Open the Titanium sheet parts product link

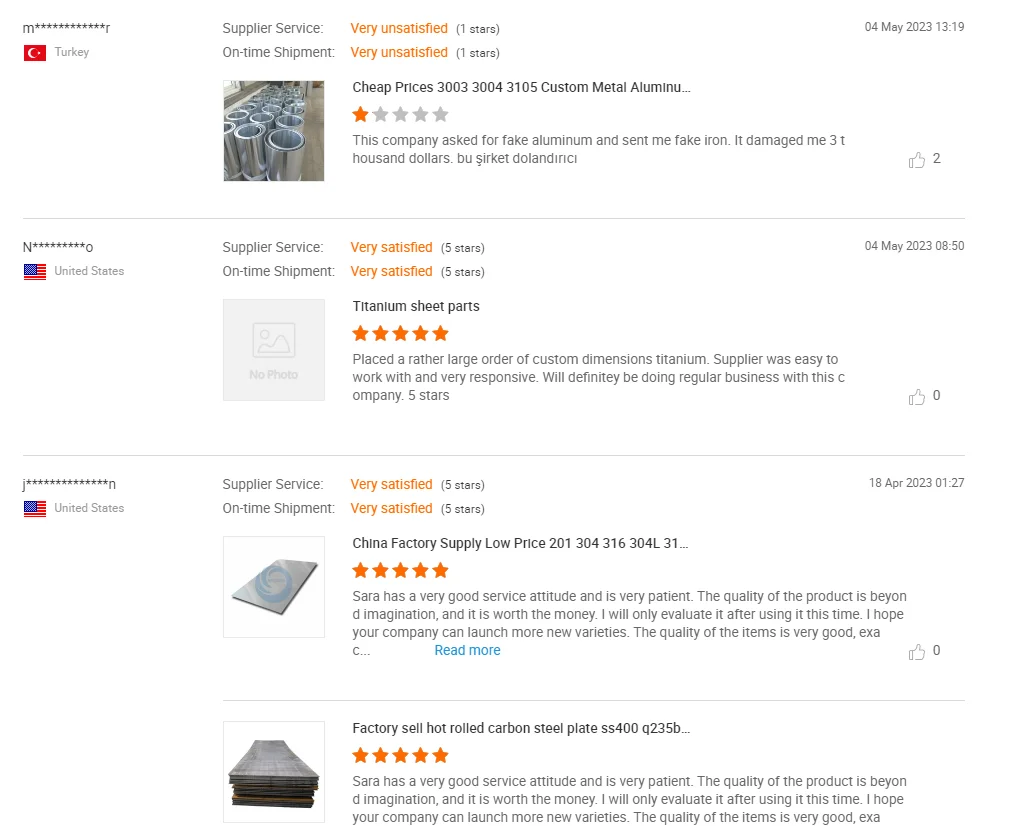[x=416, y=306]
